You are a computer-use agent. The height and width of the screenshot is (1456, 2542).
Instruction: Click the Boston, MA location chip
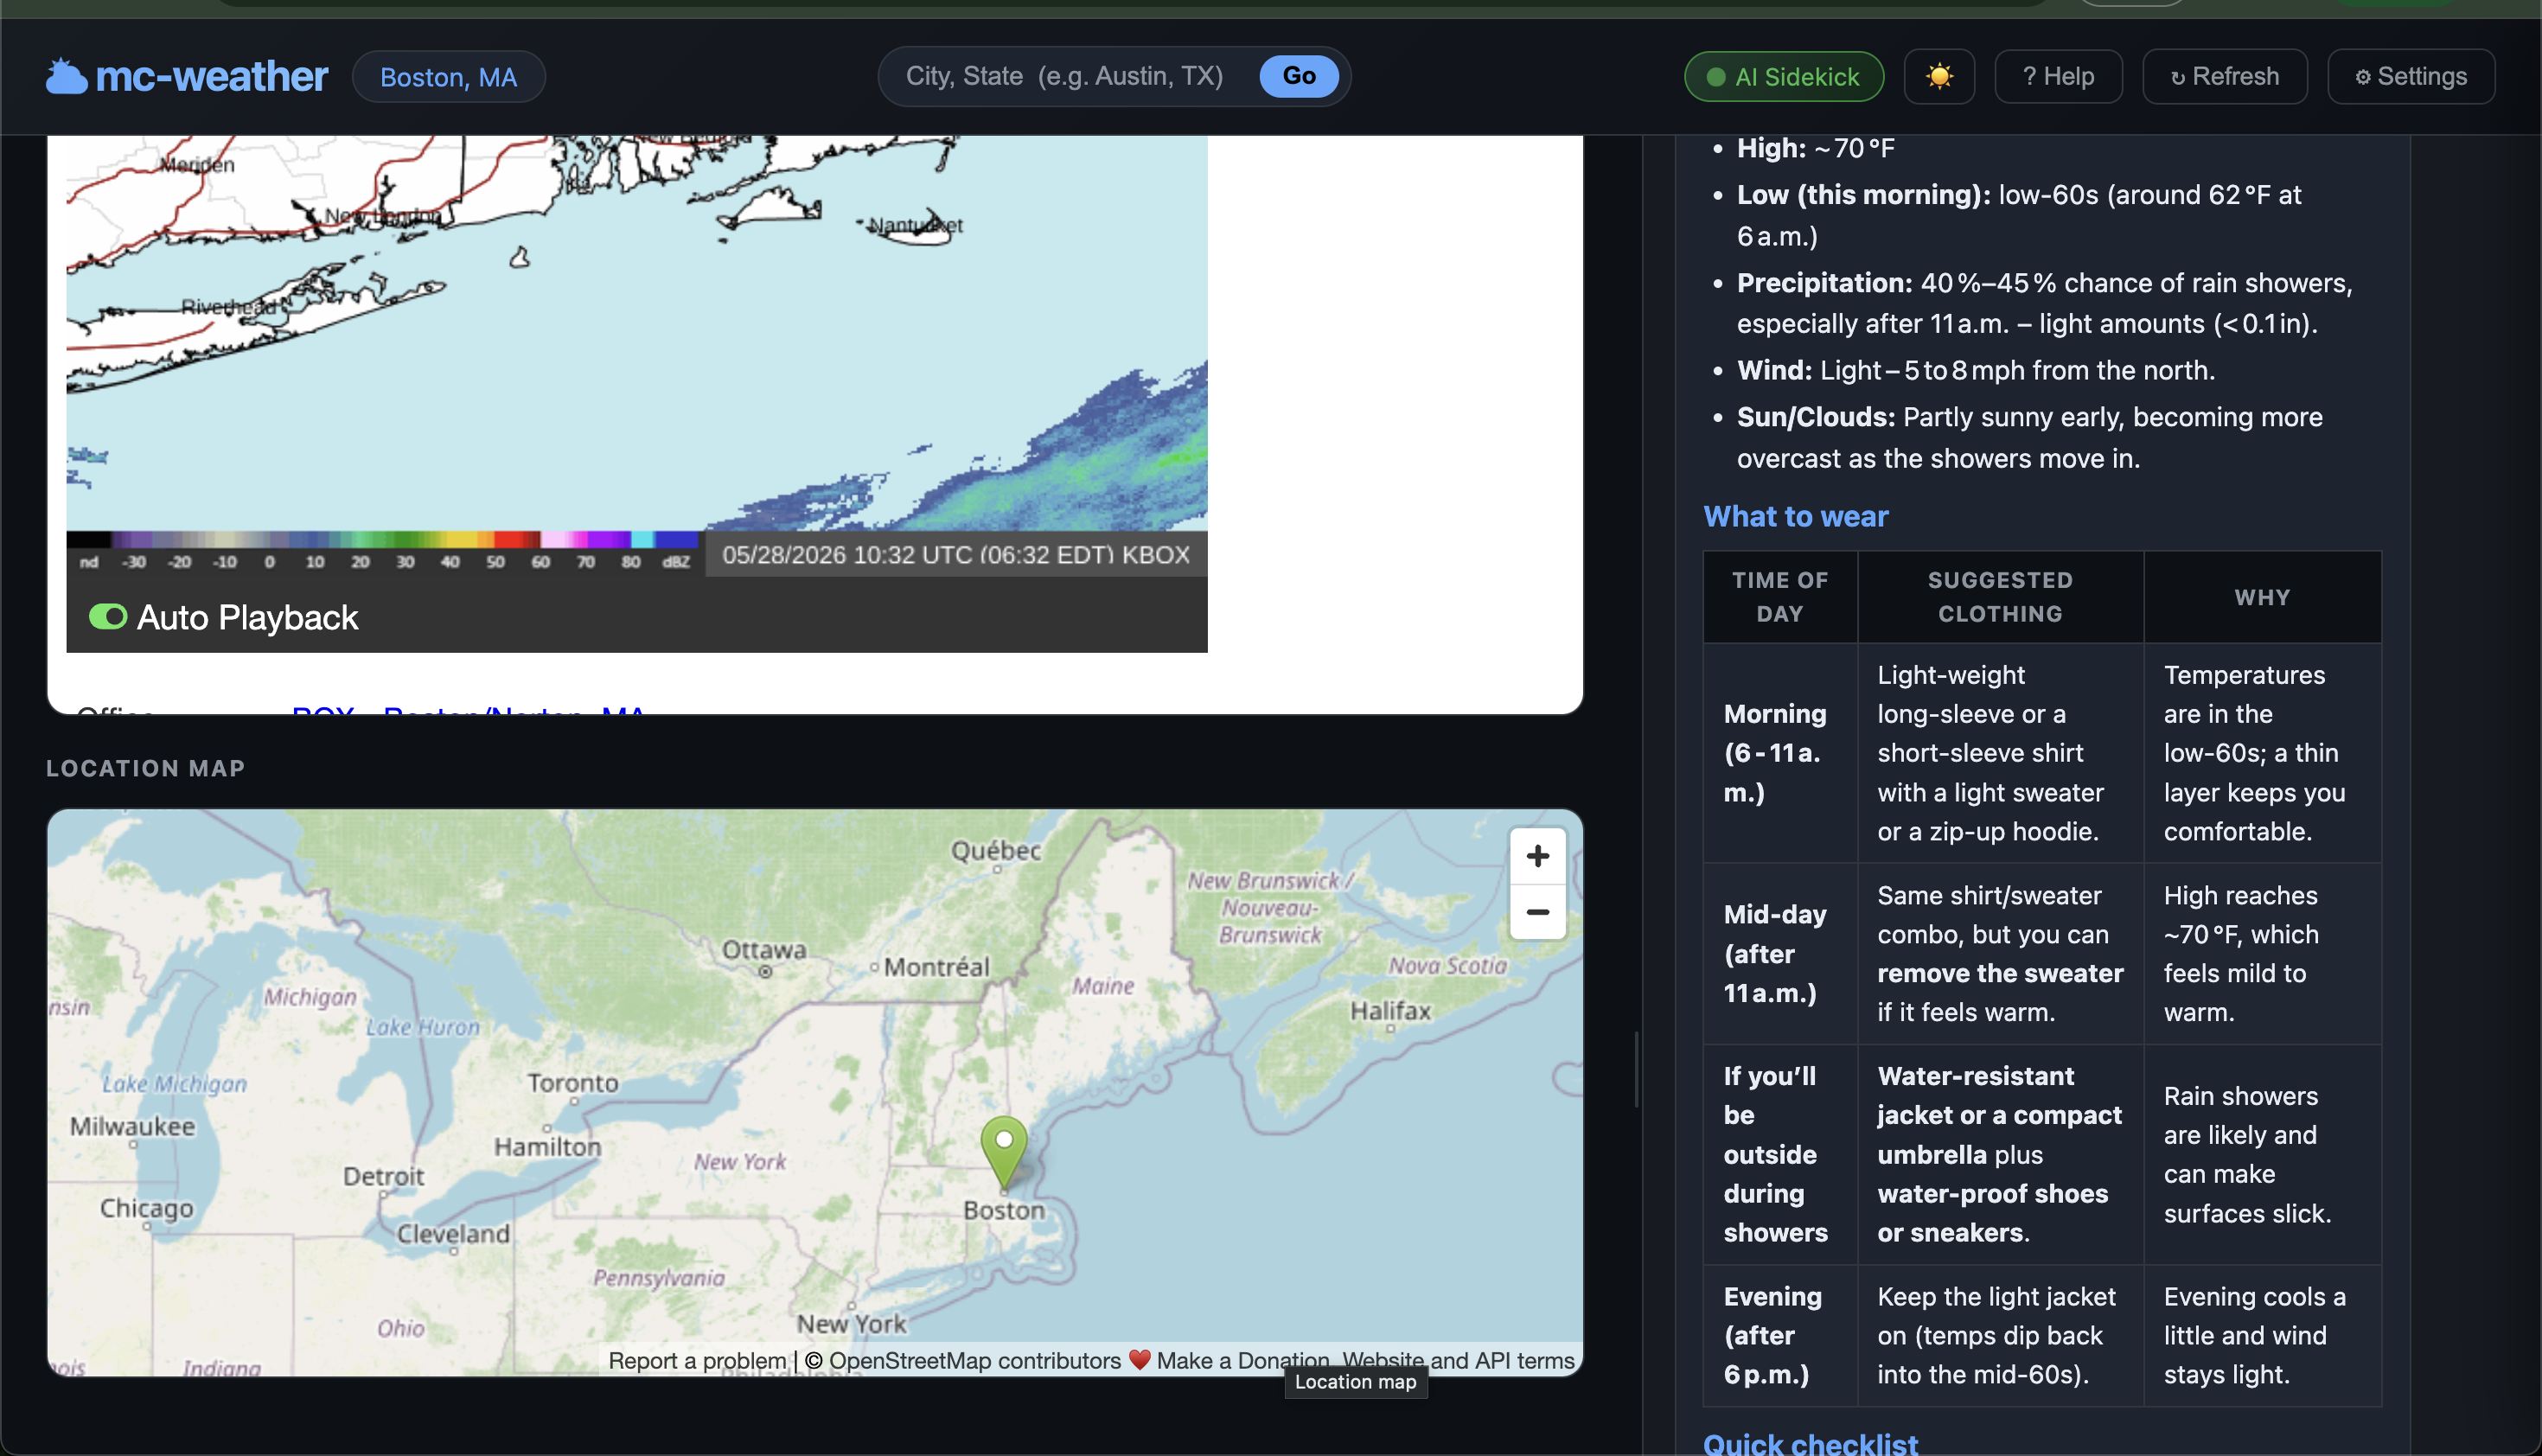[448, 77]
